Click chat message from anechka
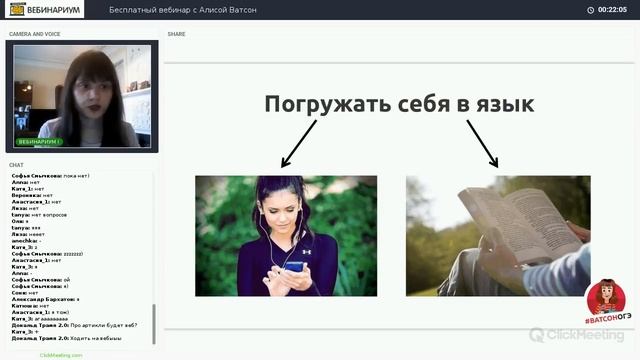The width and height of the screenshot is (640, 360). [x=26, y=241]
